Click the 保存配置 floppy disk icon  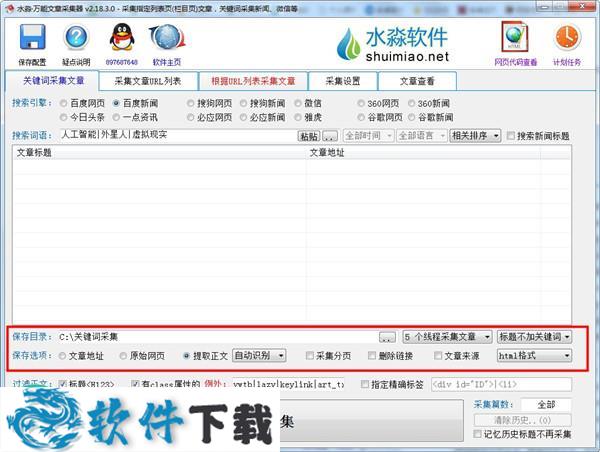(32, 39)
